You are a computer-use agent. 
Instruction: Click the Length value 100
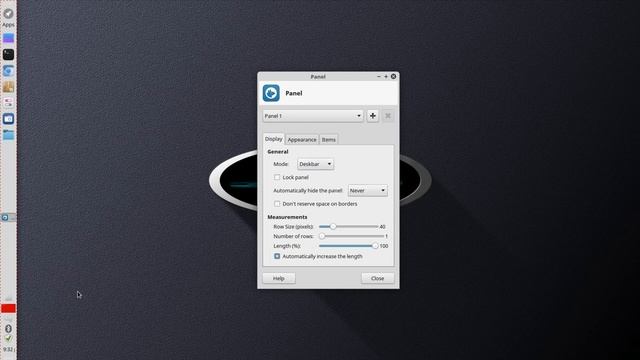point(384,246)
